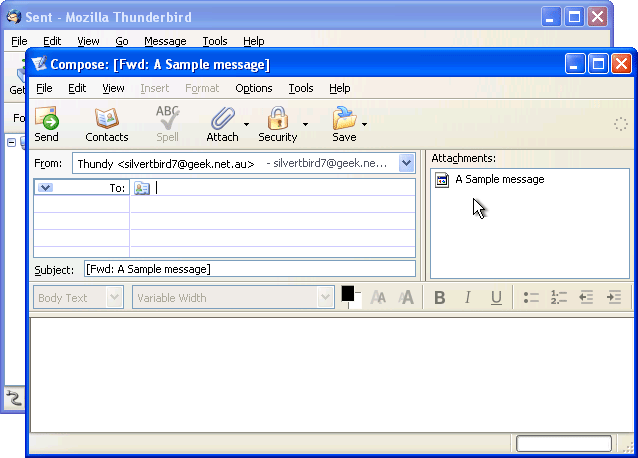Toggle bold text formatting
The width and height of the screenshot is (638, 458).
[440, 298]
